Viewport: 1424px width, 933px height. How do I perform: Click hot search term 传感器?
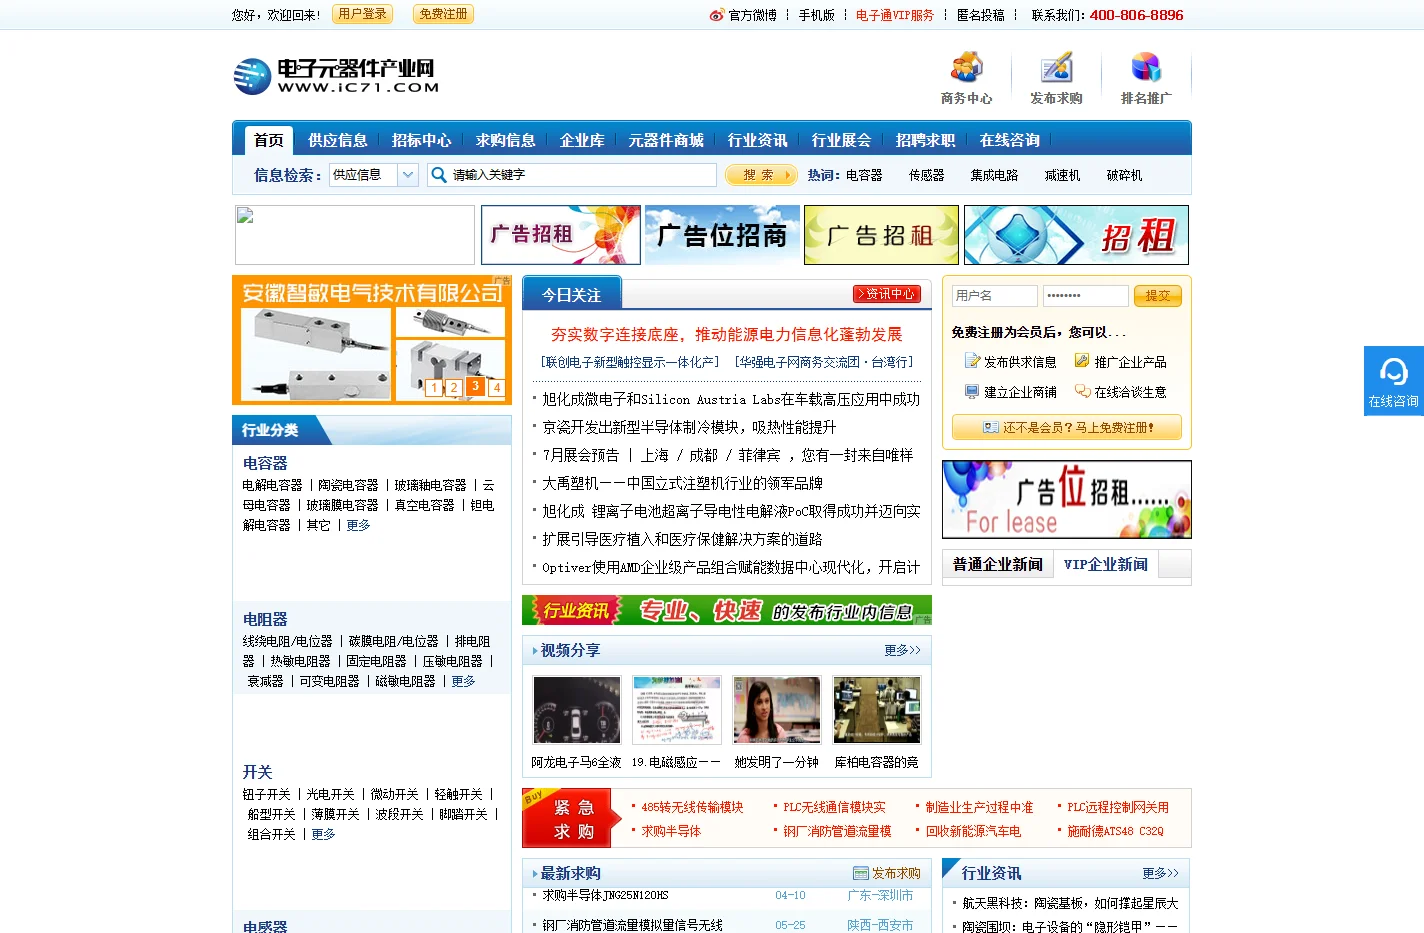click(926, 175)
